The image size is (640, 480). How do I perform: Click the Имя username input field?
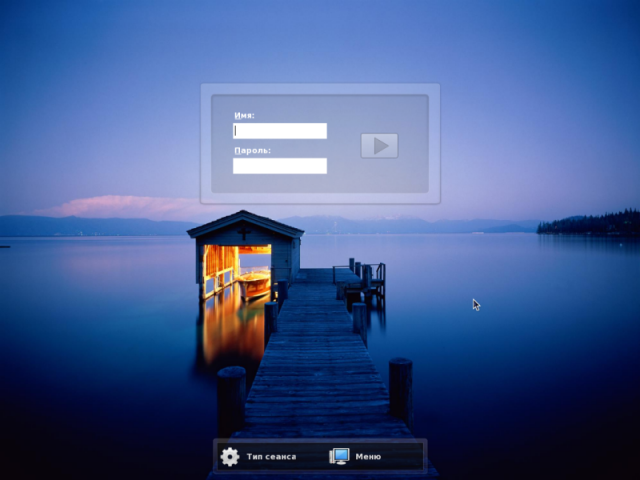coord(280,131)
